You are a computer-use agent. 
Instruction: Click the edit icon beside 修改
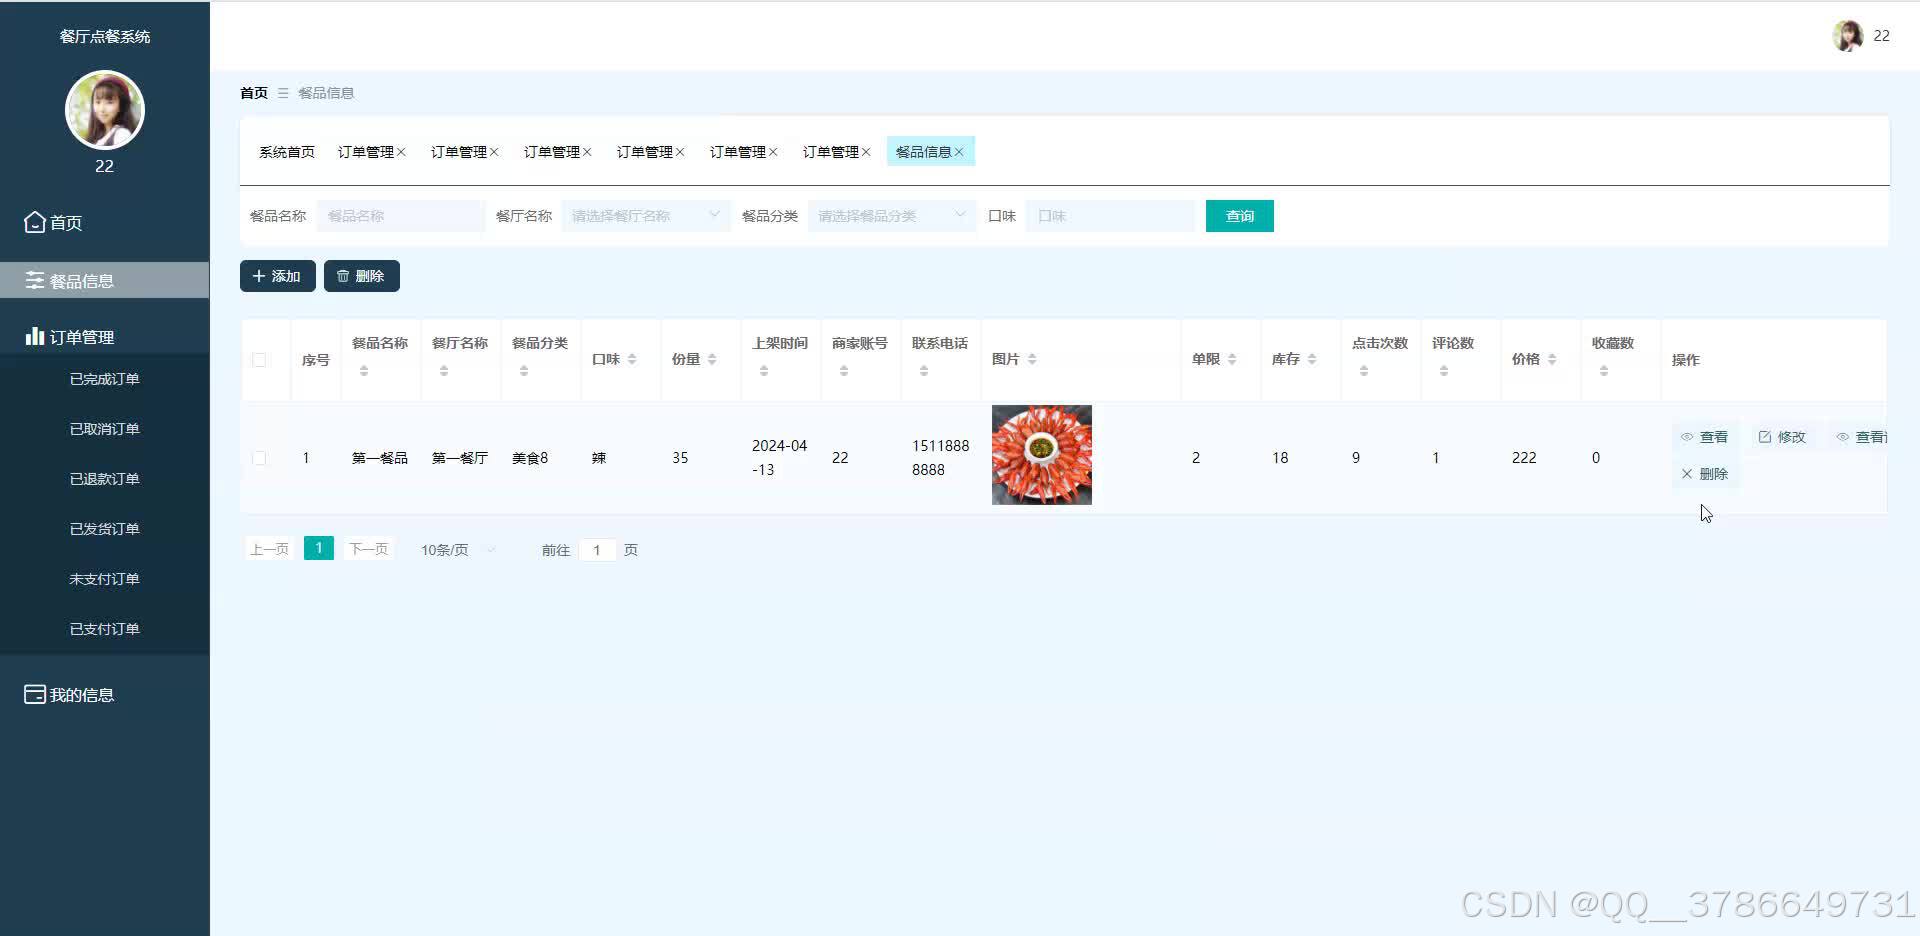(x=1765, y=436)
